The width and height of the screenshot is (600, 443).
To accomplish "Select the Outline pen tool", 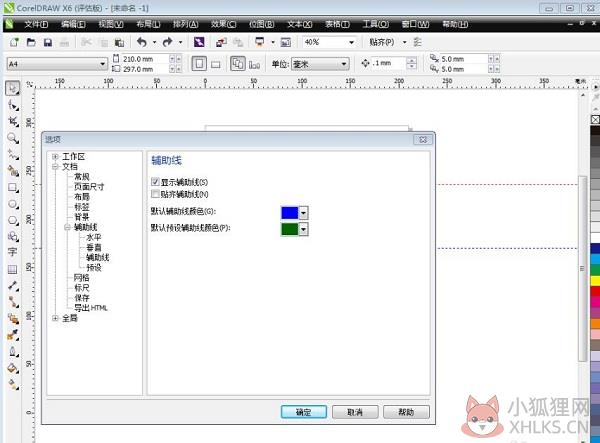I will pyautogui.click(x=13, y=351).
